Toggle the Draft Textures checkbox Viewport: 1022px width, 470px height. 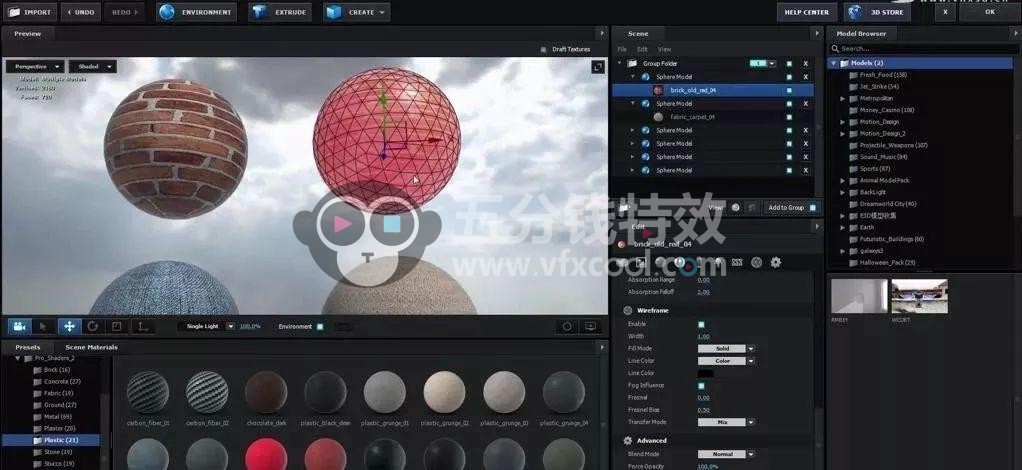pos(544,50)
